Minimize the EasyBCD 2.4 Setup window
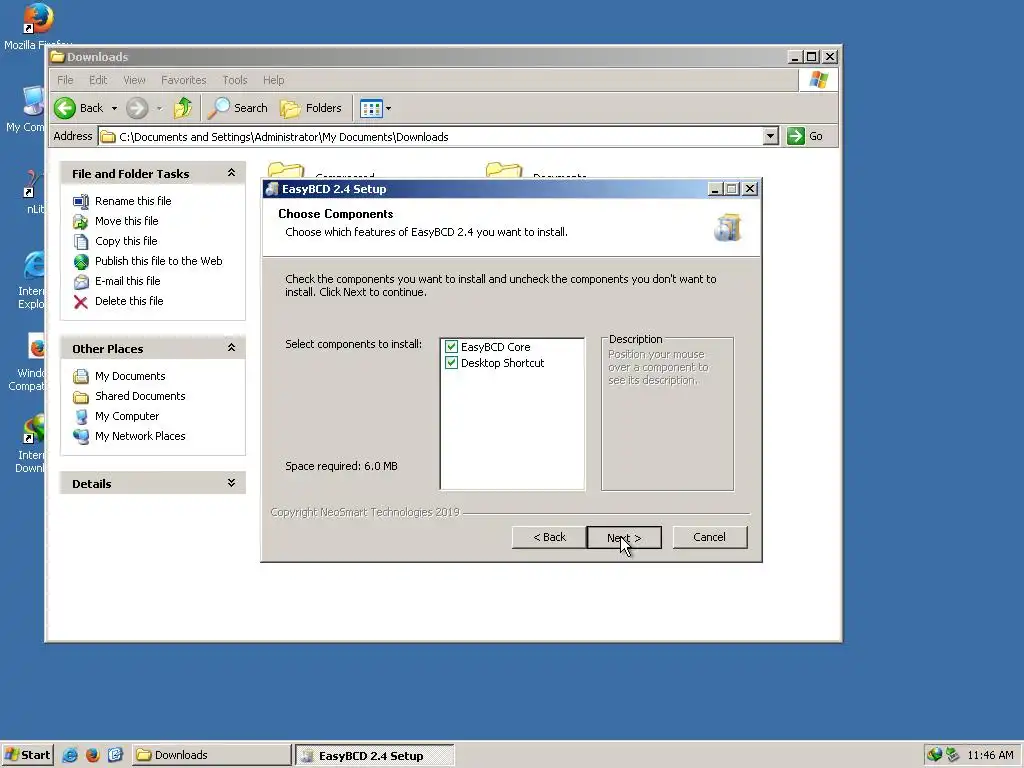1024x768 pixels. click(714, 189)
